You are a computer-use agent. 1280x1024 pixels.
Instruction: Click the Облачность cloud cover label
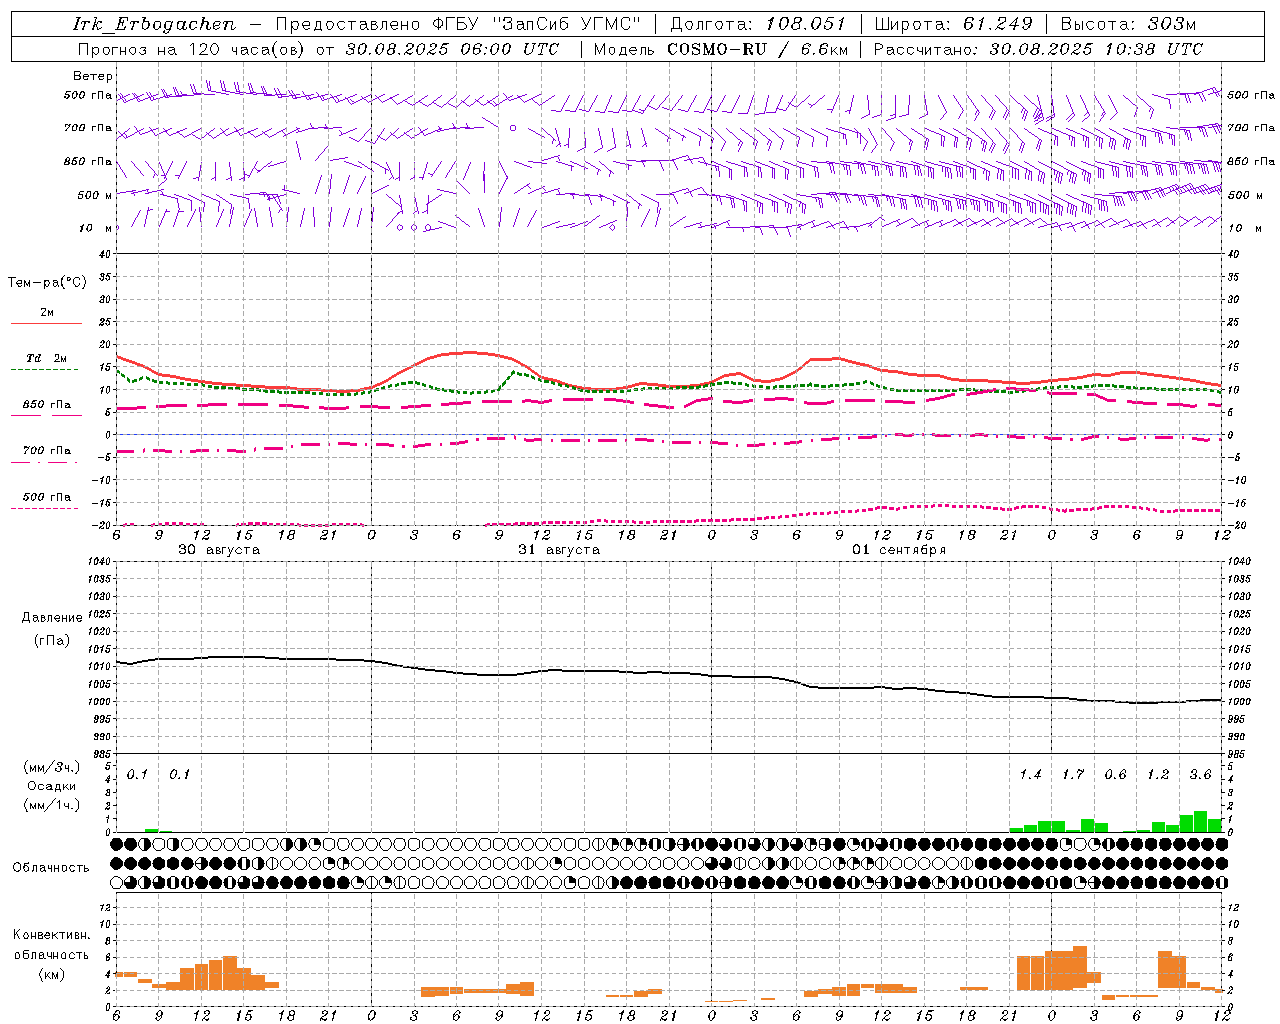[51, 868]
